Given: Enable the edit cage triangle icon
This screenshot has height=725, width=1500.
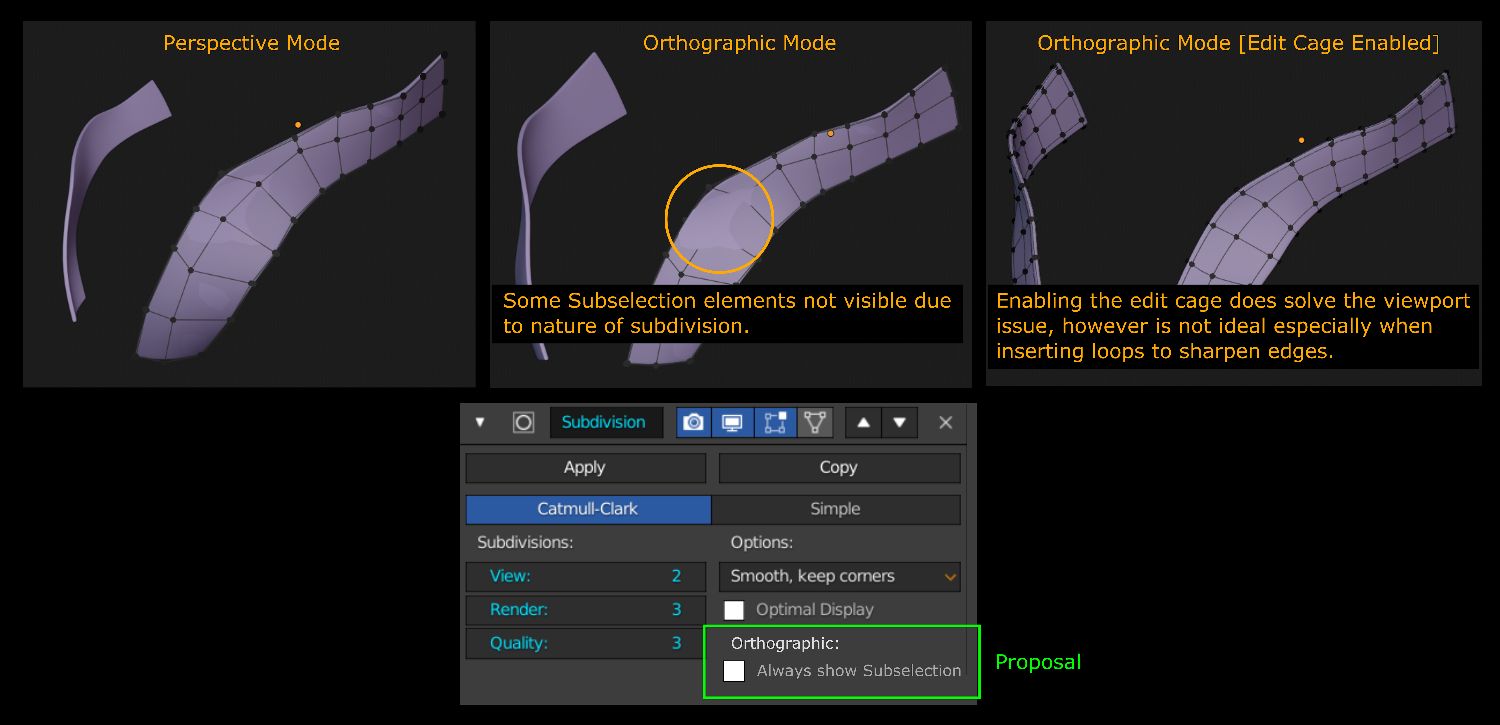Looking at the screenshot, I should [816, 422].
